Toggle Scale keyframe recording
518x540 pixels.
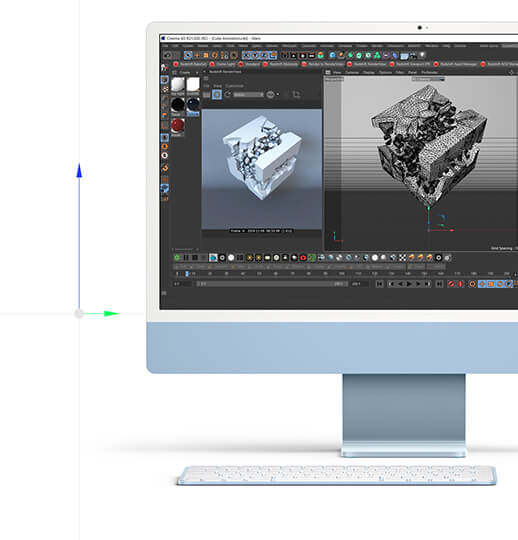[x=491, y=284]
